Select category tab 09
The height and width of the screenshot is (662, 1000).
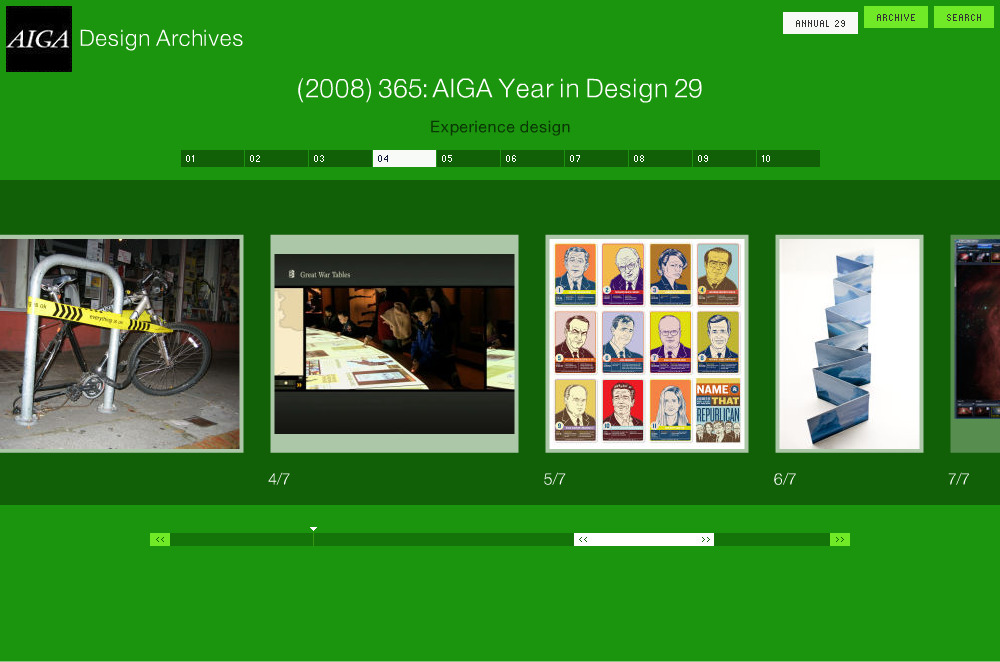(x=724, y=158)
